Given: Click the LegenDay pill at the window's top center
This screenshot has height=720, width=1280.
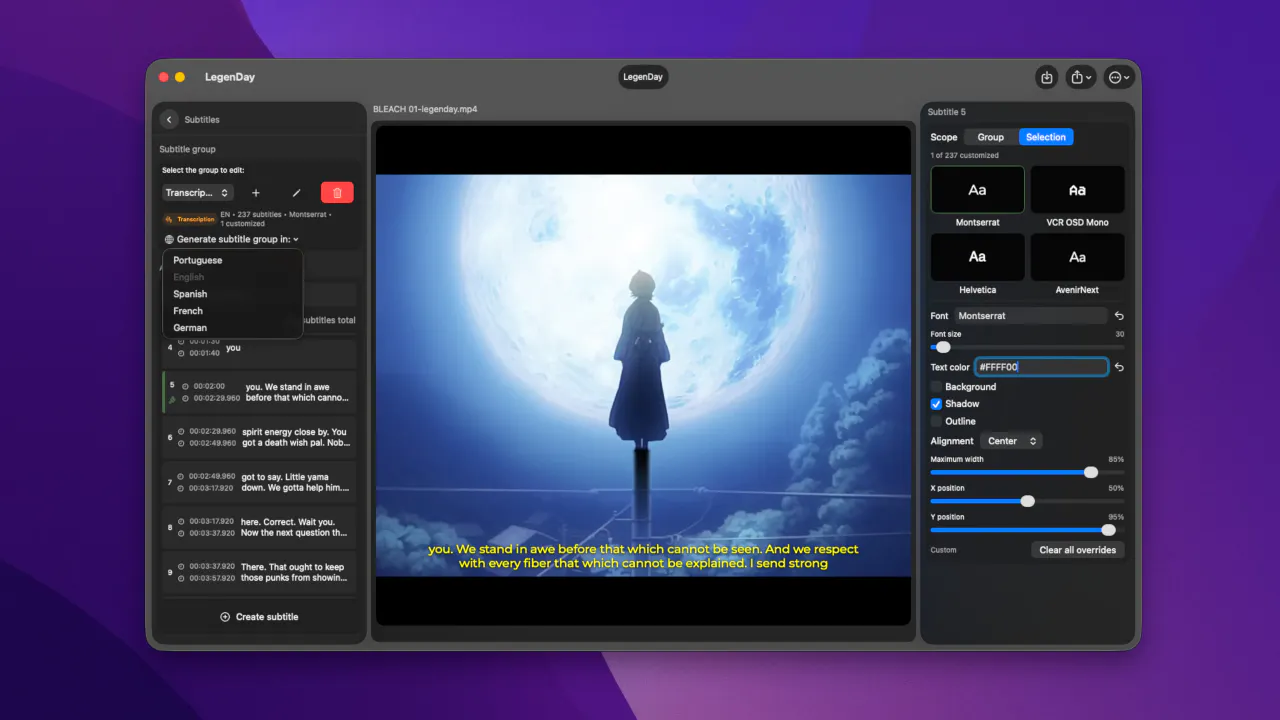Looking at the screenshot, I should pos(643,77).
